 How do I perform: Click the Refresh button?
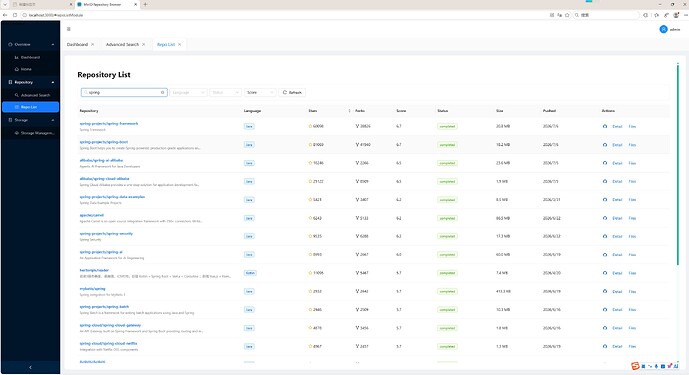point(292,92)
